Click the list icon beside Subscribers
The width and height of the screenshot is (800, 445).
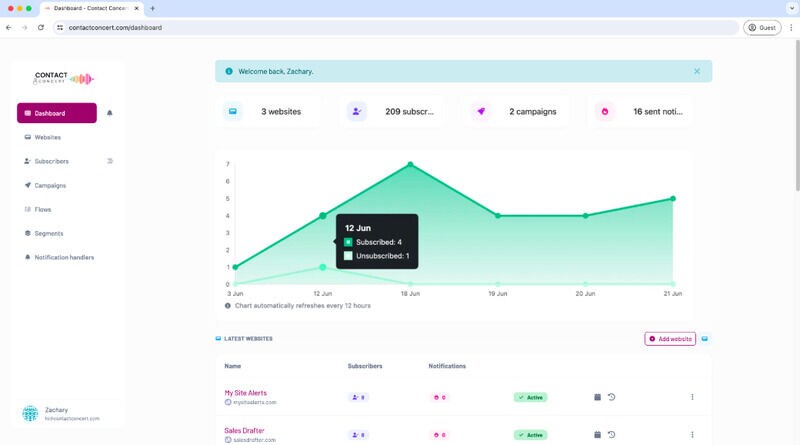click(x=110, y=161)
